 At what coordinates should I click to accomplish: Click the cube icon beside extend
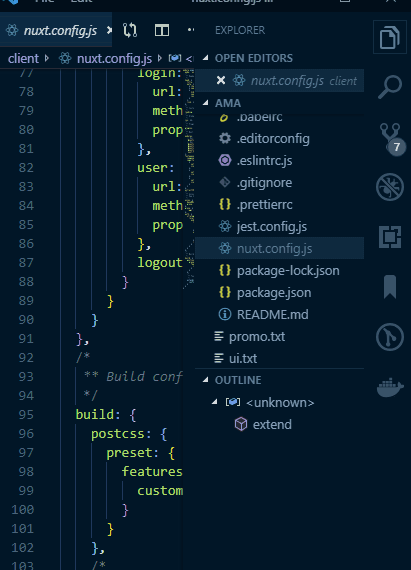241,424
